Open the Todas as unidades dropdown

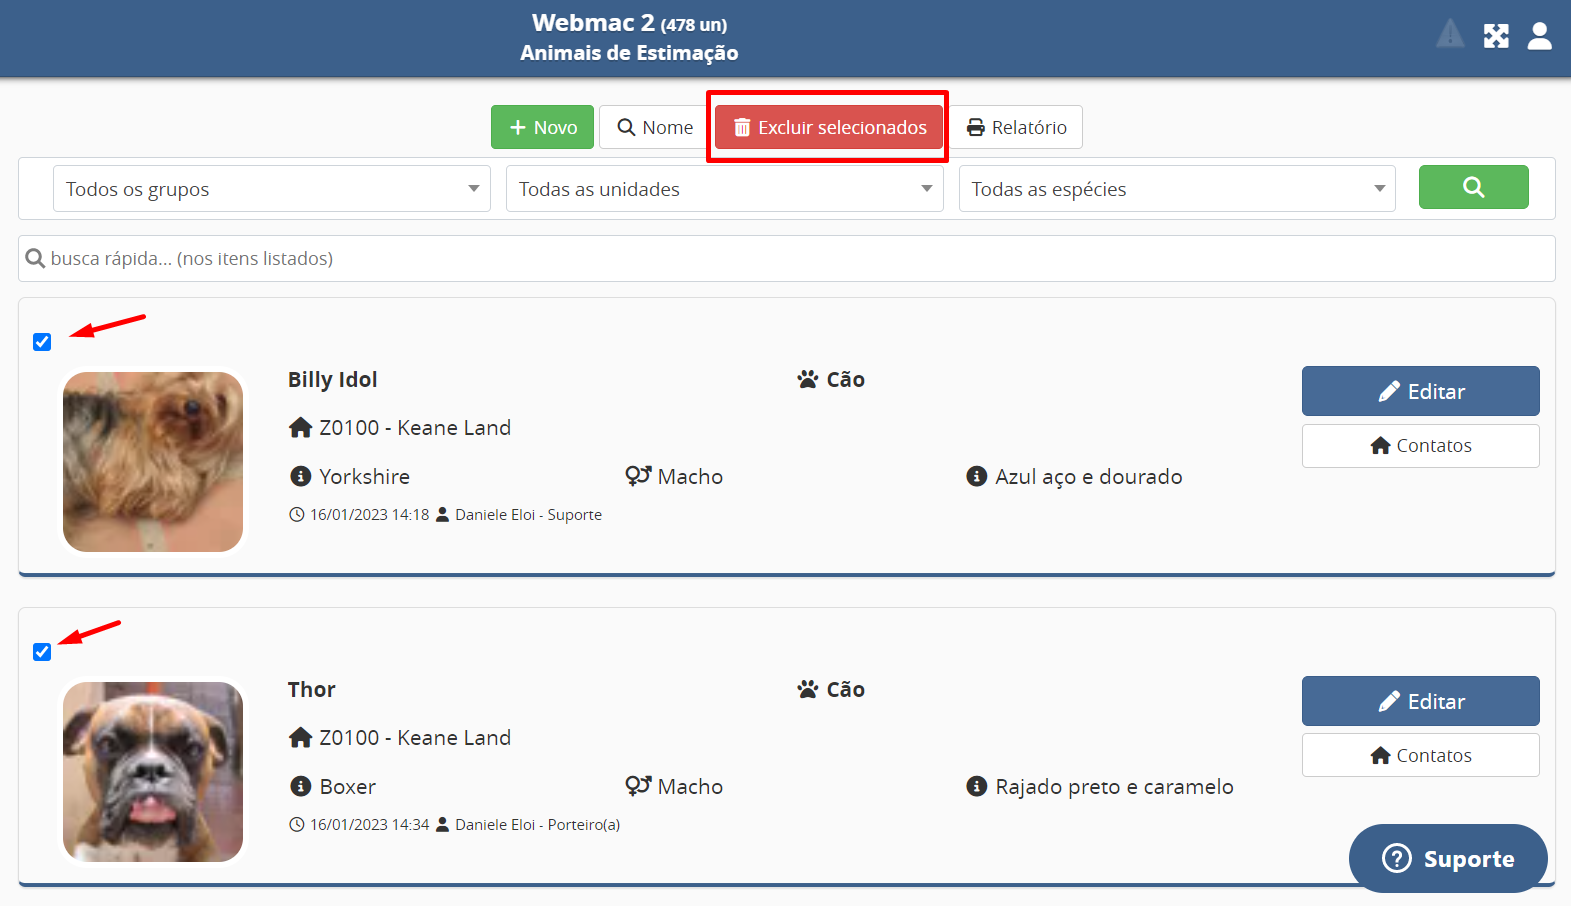coord(724,189)
